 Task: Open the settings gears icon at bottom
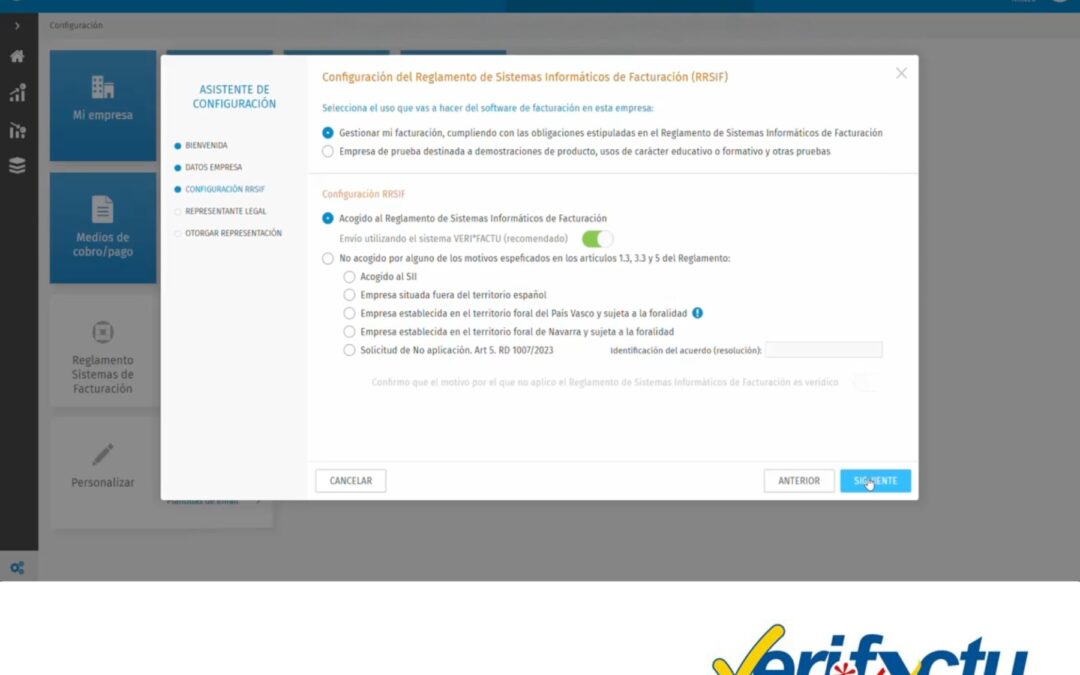click(x=17, y=568)
